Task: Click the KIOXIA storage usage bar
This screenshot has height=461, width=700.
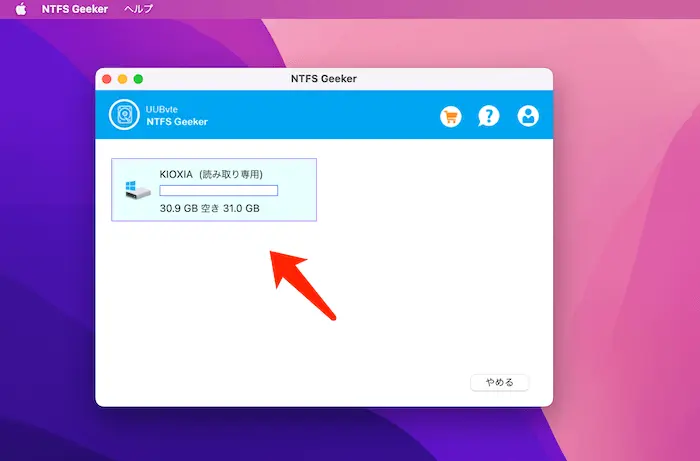Action: tap(219, 191)
